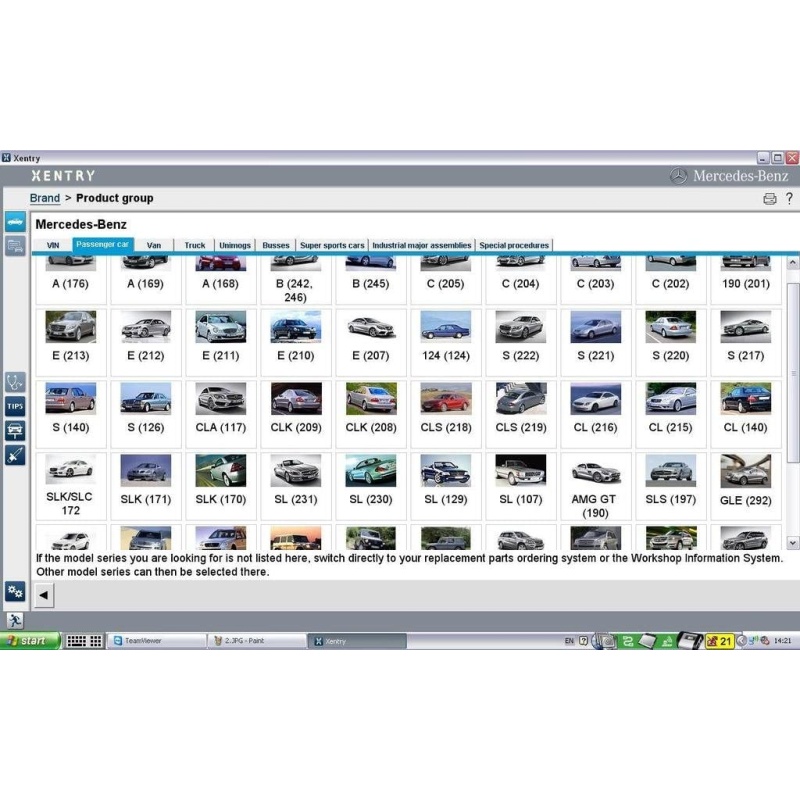This screenshot has width=800, height=800.
Task: Open Industrial major assemblies tab
Action: point(422,245)
